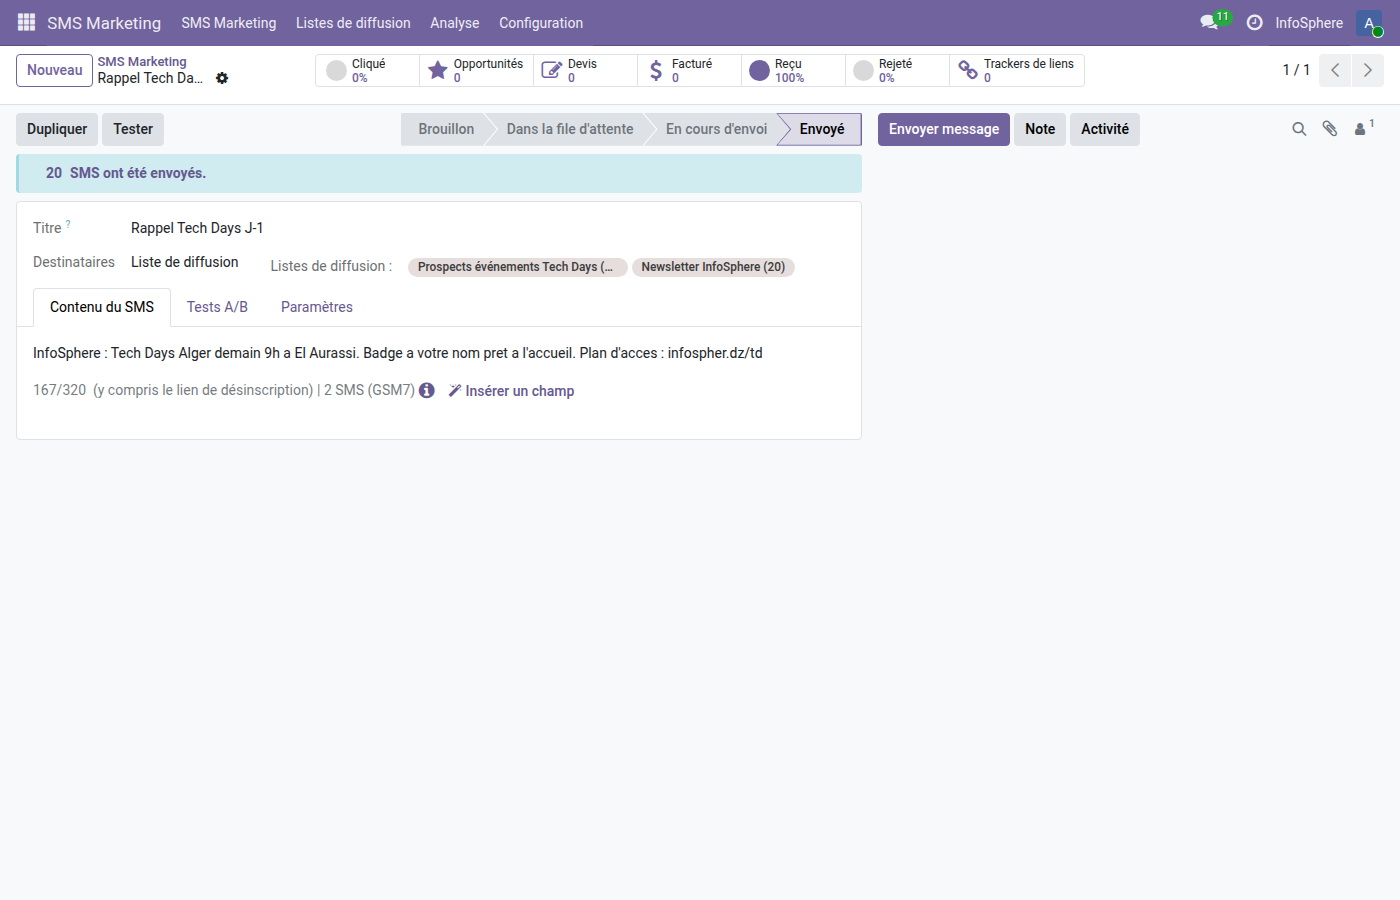Click the Insérer un champ link
The image size is (1400, 900).
coord(511,391)
